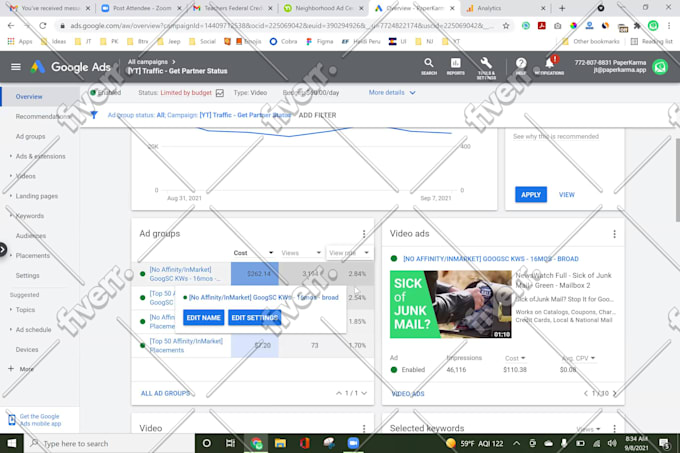Click the Google Ads logo

[x=71, y=67]
